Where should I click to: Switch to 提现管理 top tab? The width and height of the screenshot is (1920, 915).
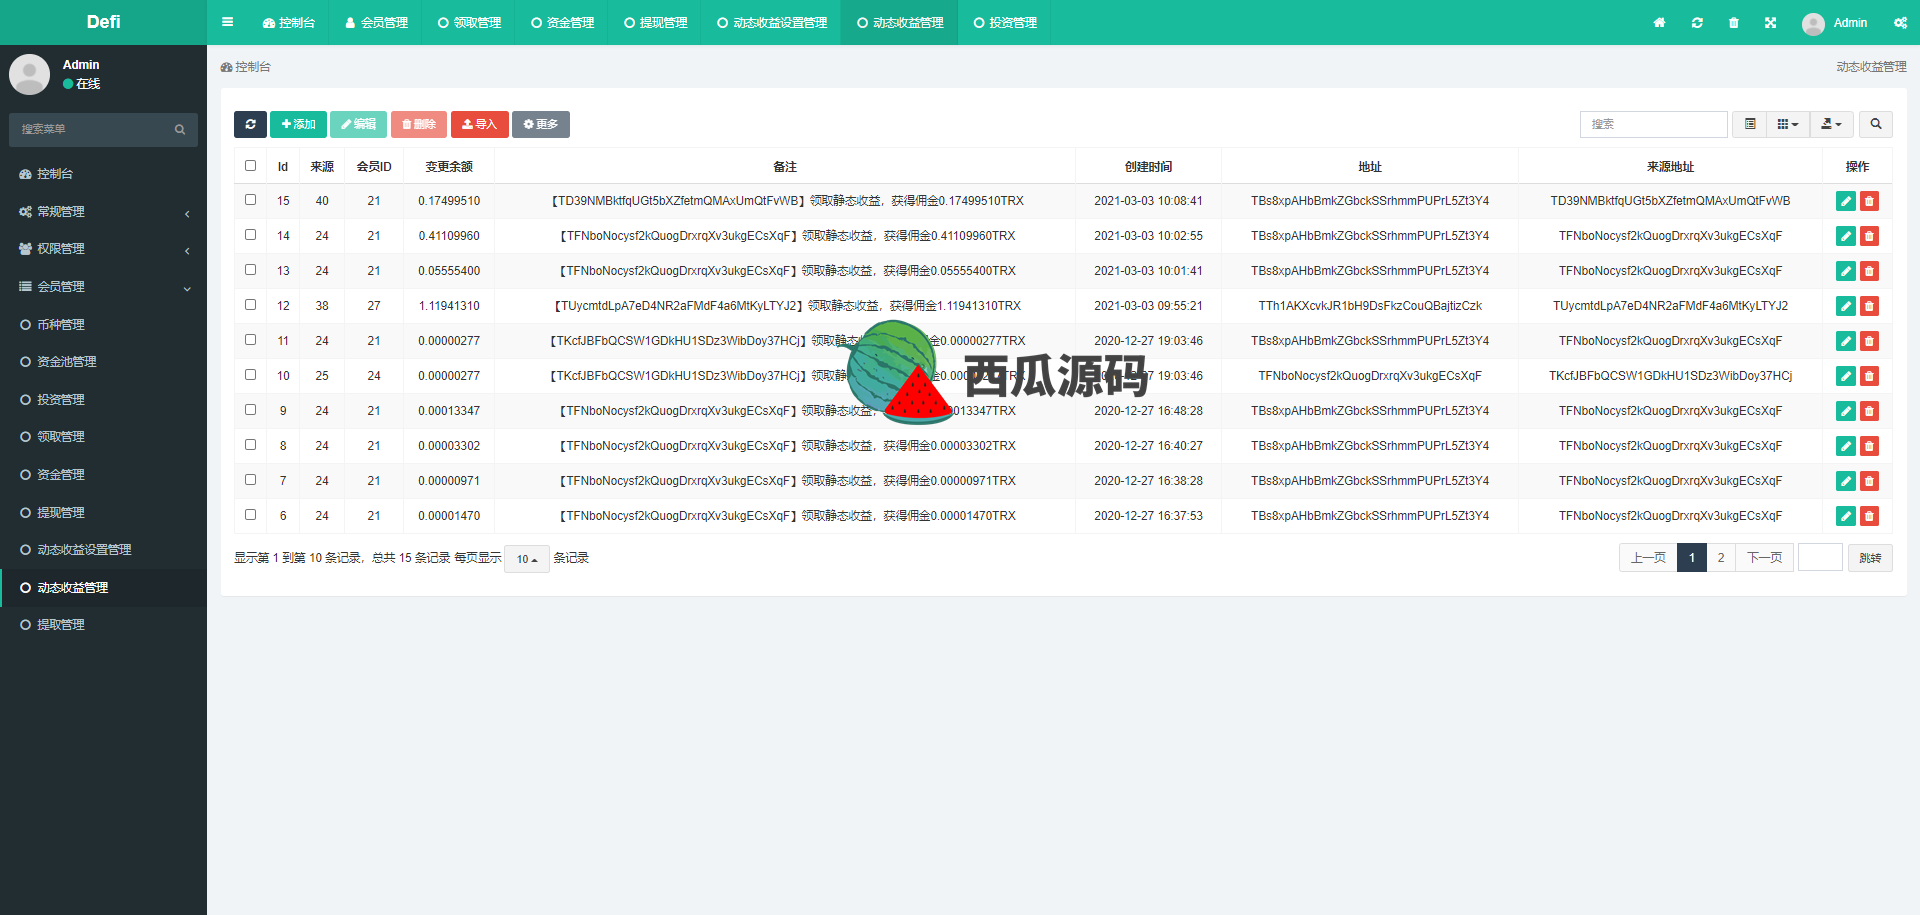(x=655, y=22)
